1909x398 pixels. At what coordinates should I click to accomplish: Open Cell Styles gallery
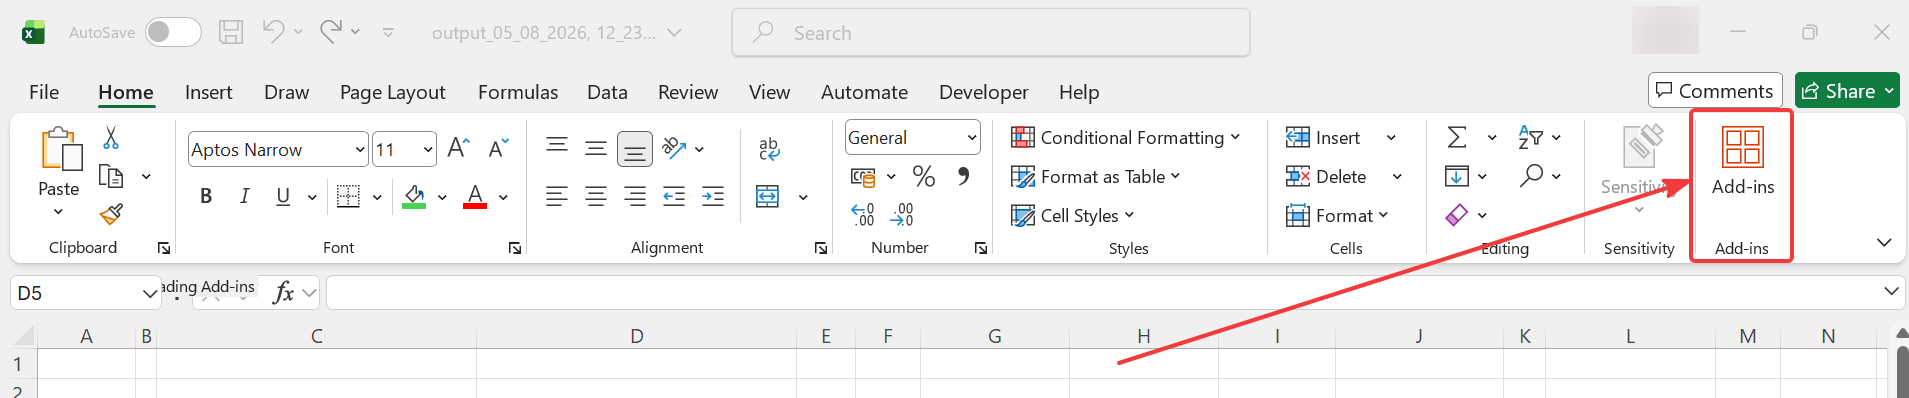pyautogui.click(x=1073, y=216)
